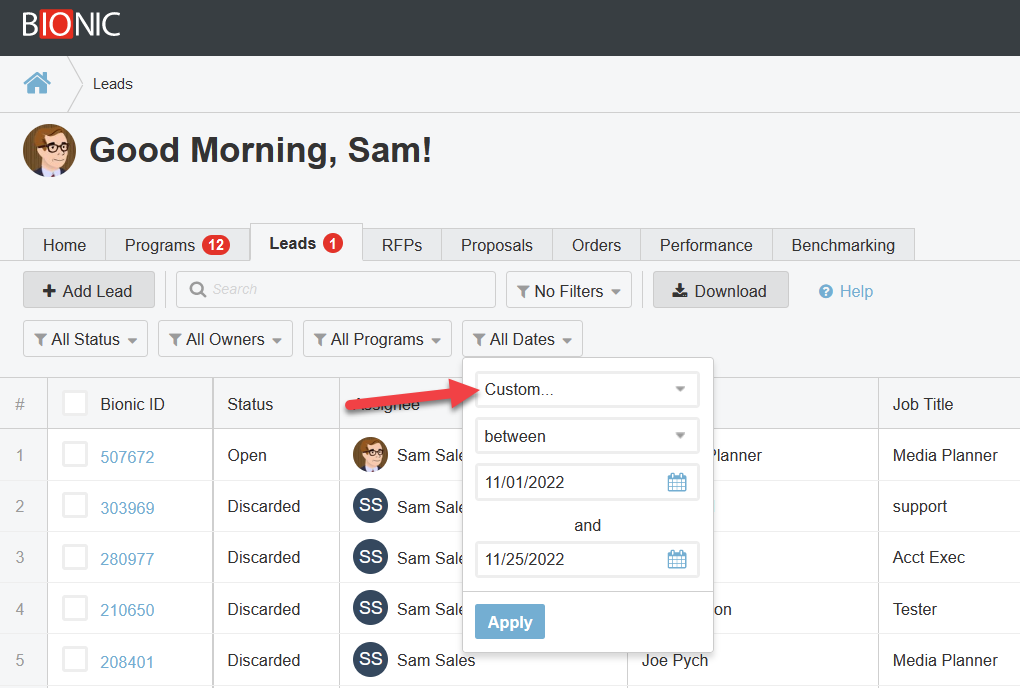Expand the No Filters dropdown
The width and height of the screenshot is (1020, 688).
click(568, 291)
